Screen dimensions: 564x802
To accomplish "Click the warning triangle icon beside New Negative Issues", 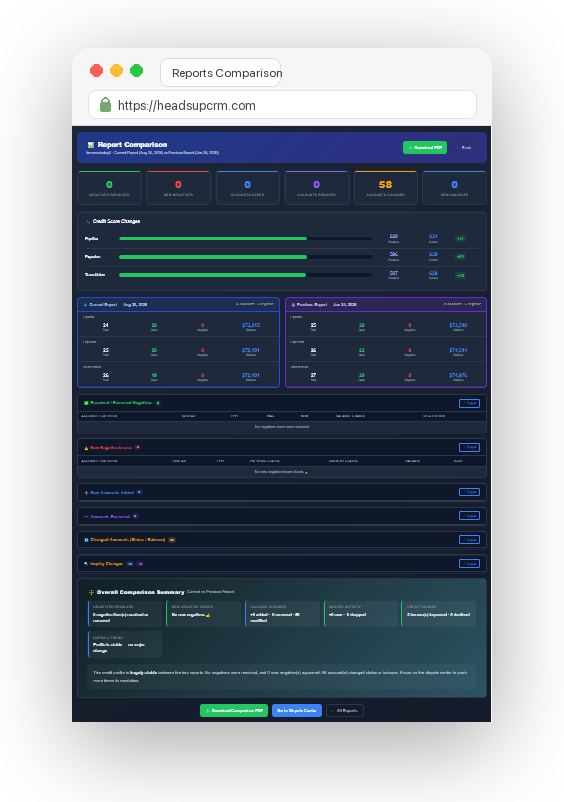I will [86, 448].
